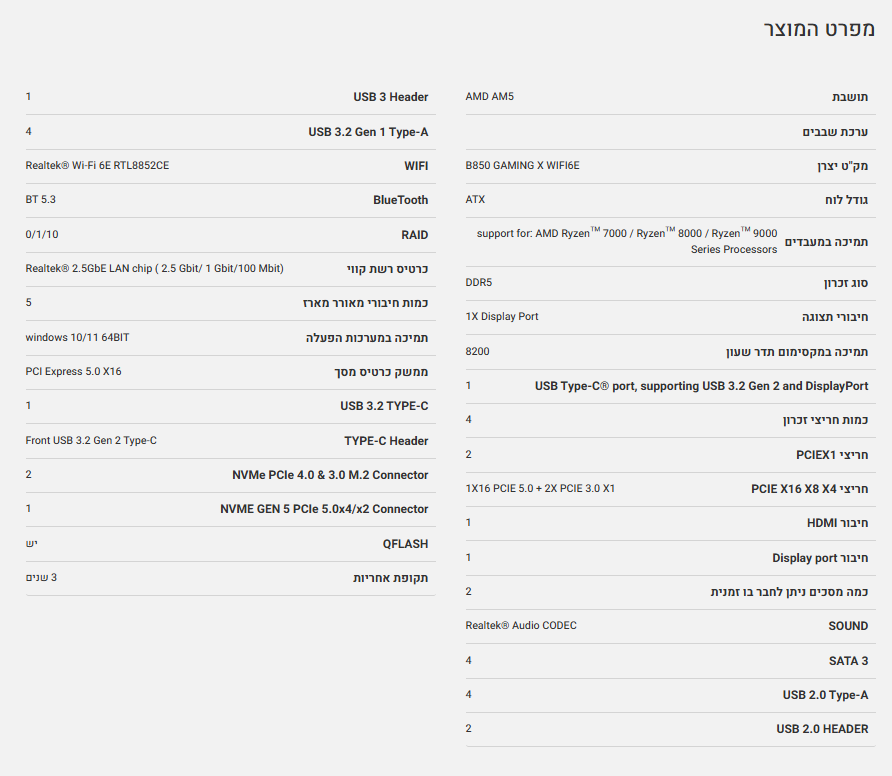Viewport: 892px width, 776px height.
Task: Click the Front USB 3.2 Gen 2 Type-C value
Action: 91,441
